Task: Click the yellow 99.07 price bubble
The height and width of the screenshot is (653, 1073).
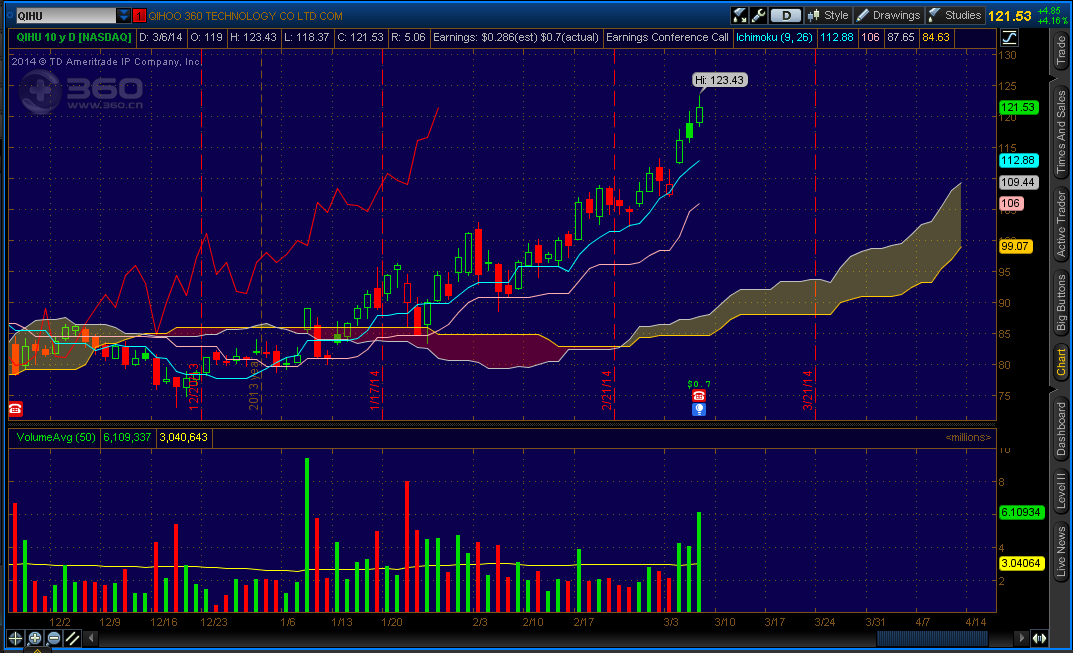Action: coord(1016,246)
